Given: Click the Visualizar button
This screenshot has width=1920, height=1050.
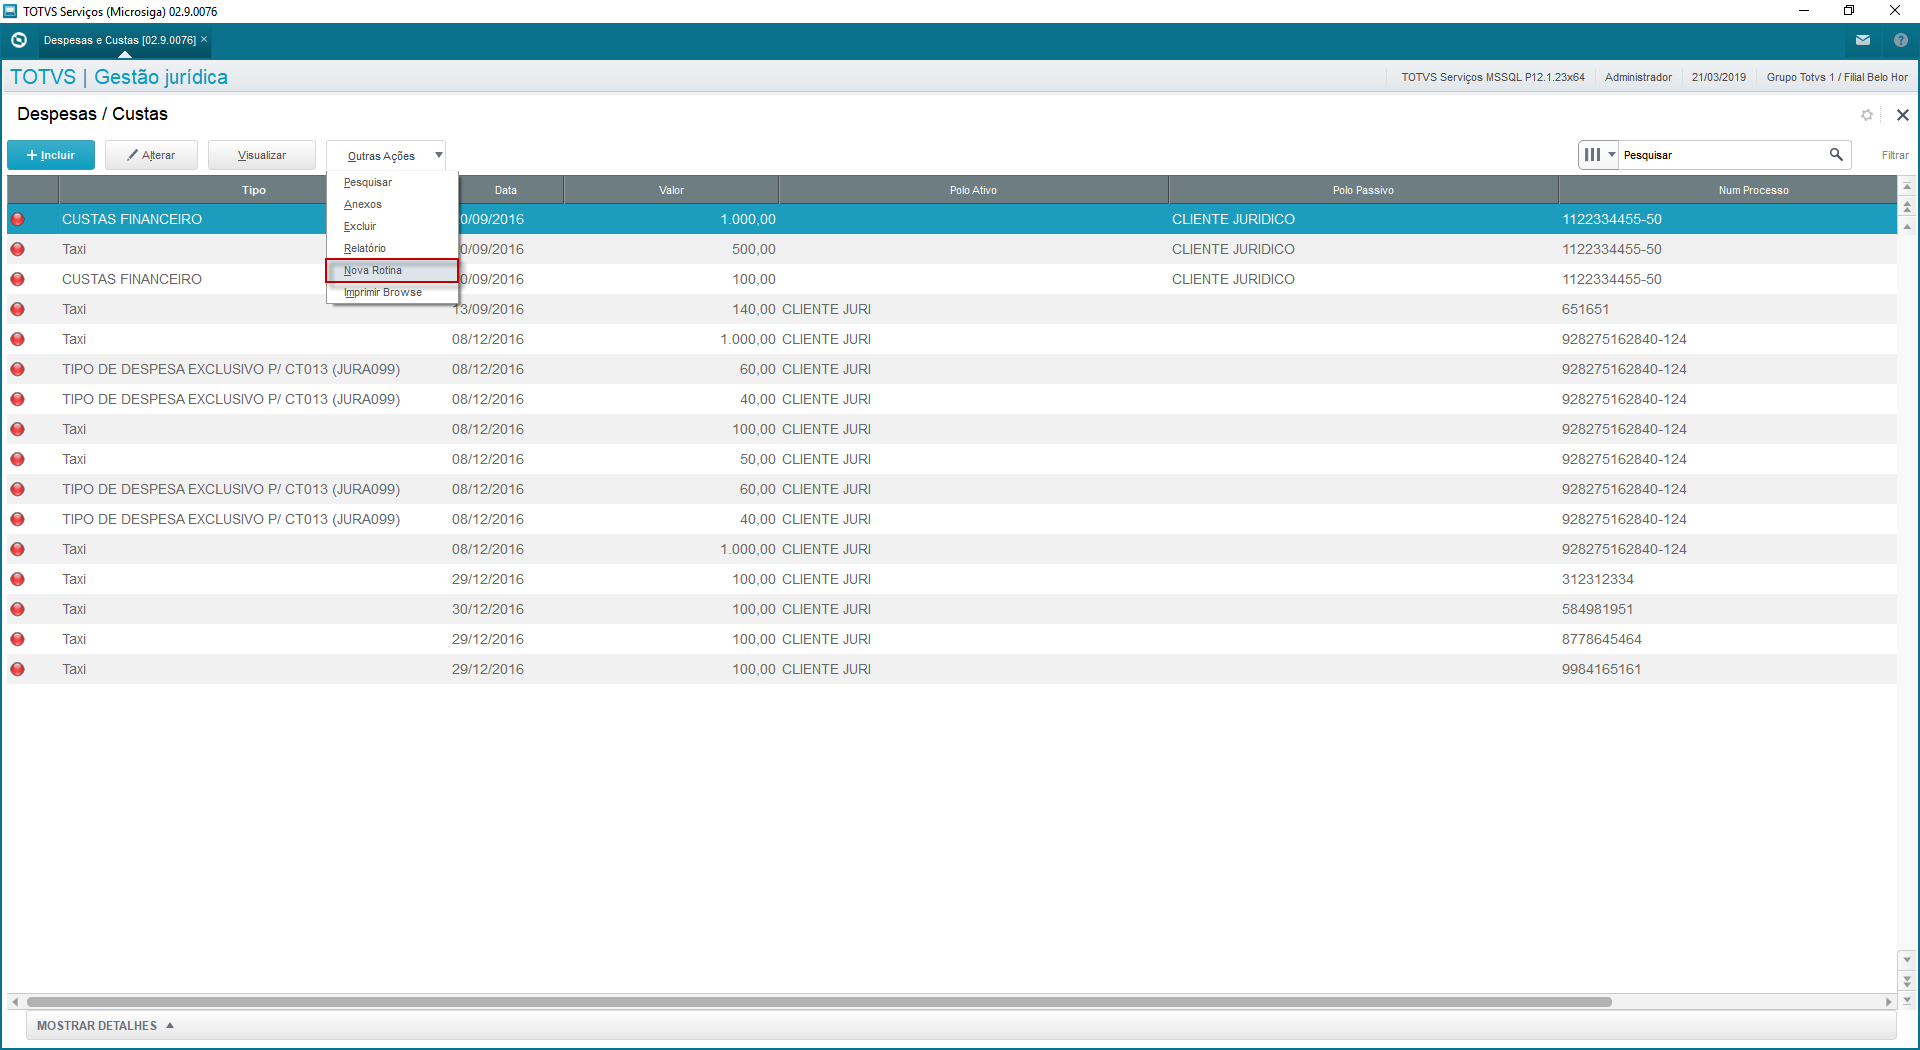Looking at the screenshot, I should point(262,155).
